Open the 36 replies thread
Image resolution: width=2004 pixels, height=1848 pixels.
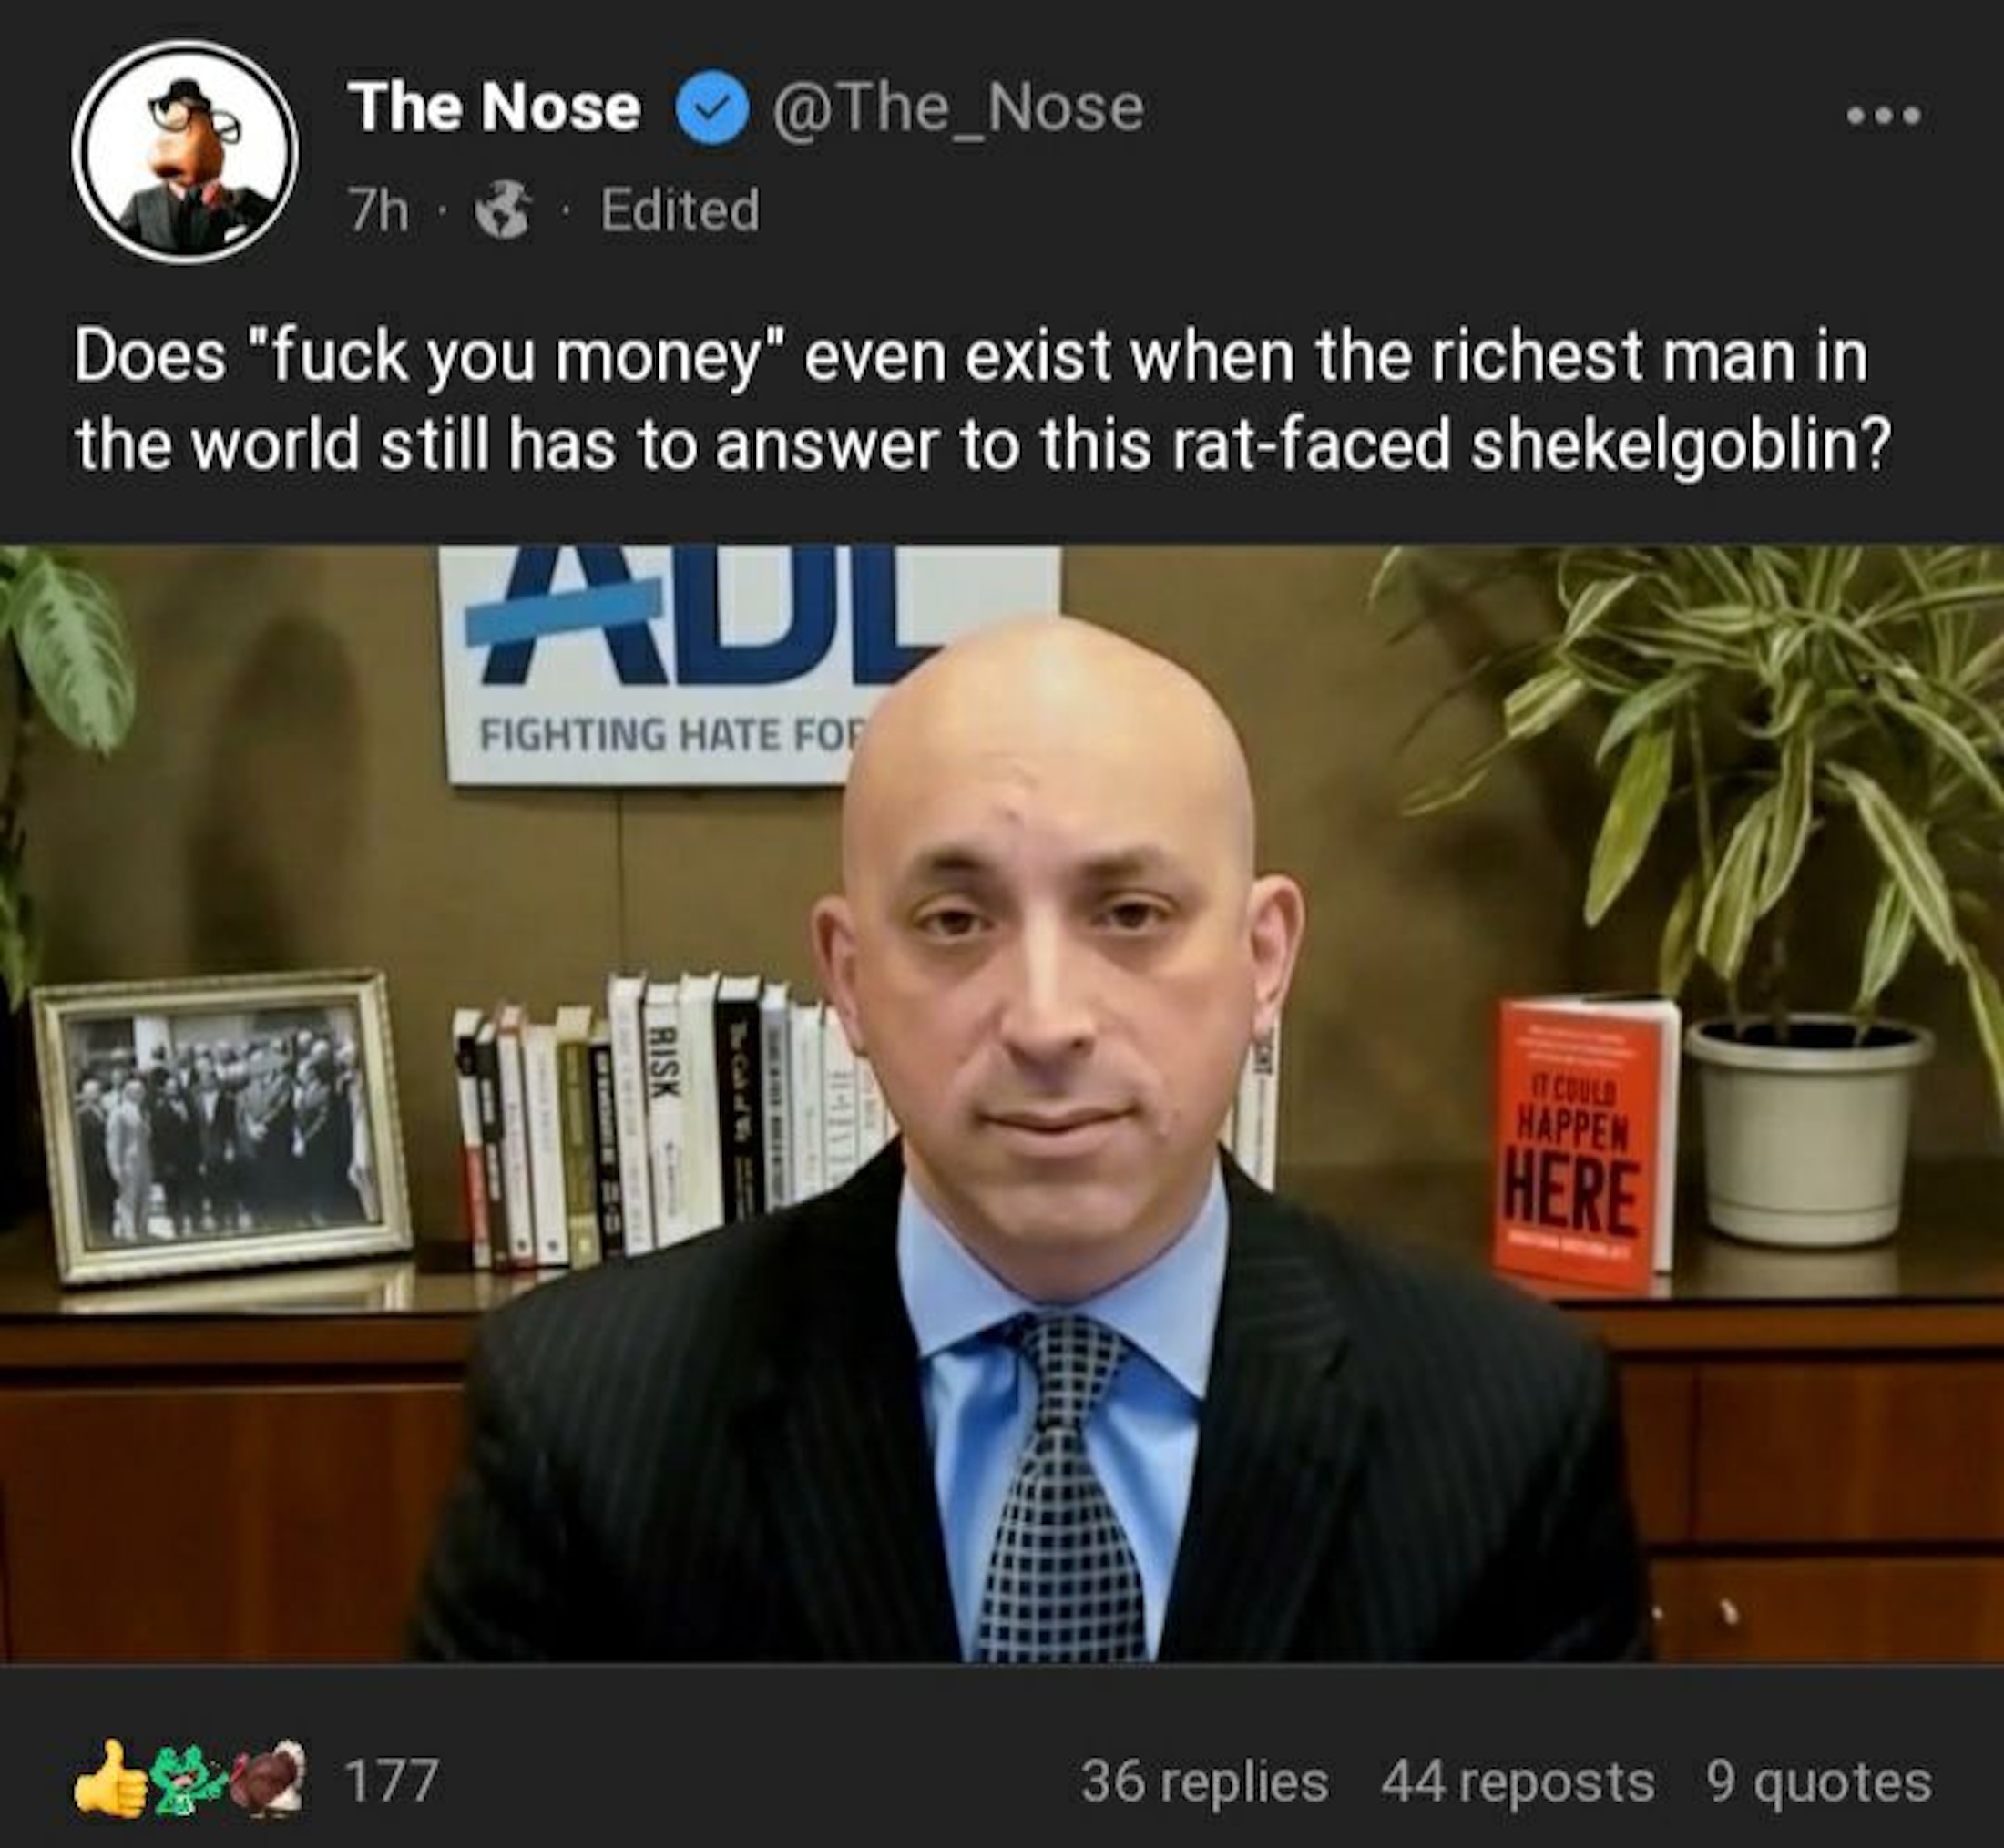(x=1204, y=1782)
